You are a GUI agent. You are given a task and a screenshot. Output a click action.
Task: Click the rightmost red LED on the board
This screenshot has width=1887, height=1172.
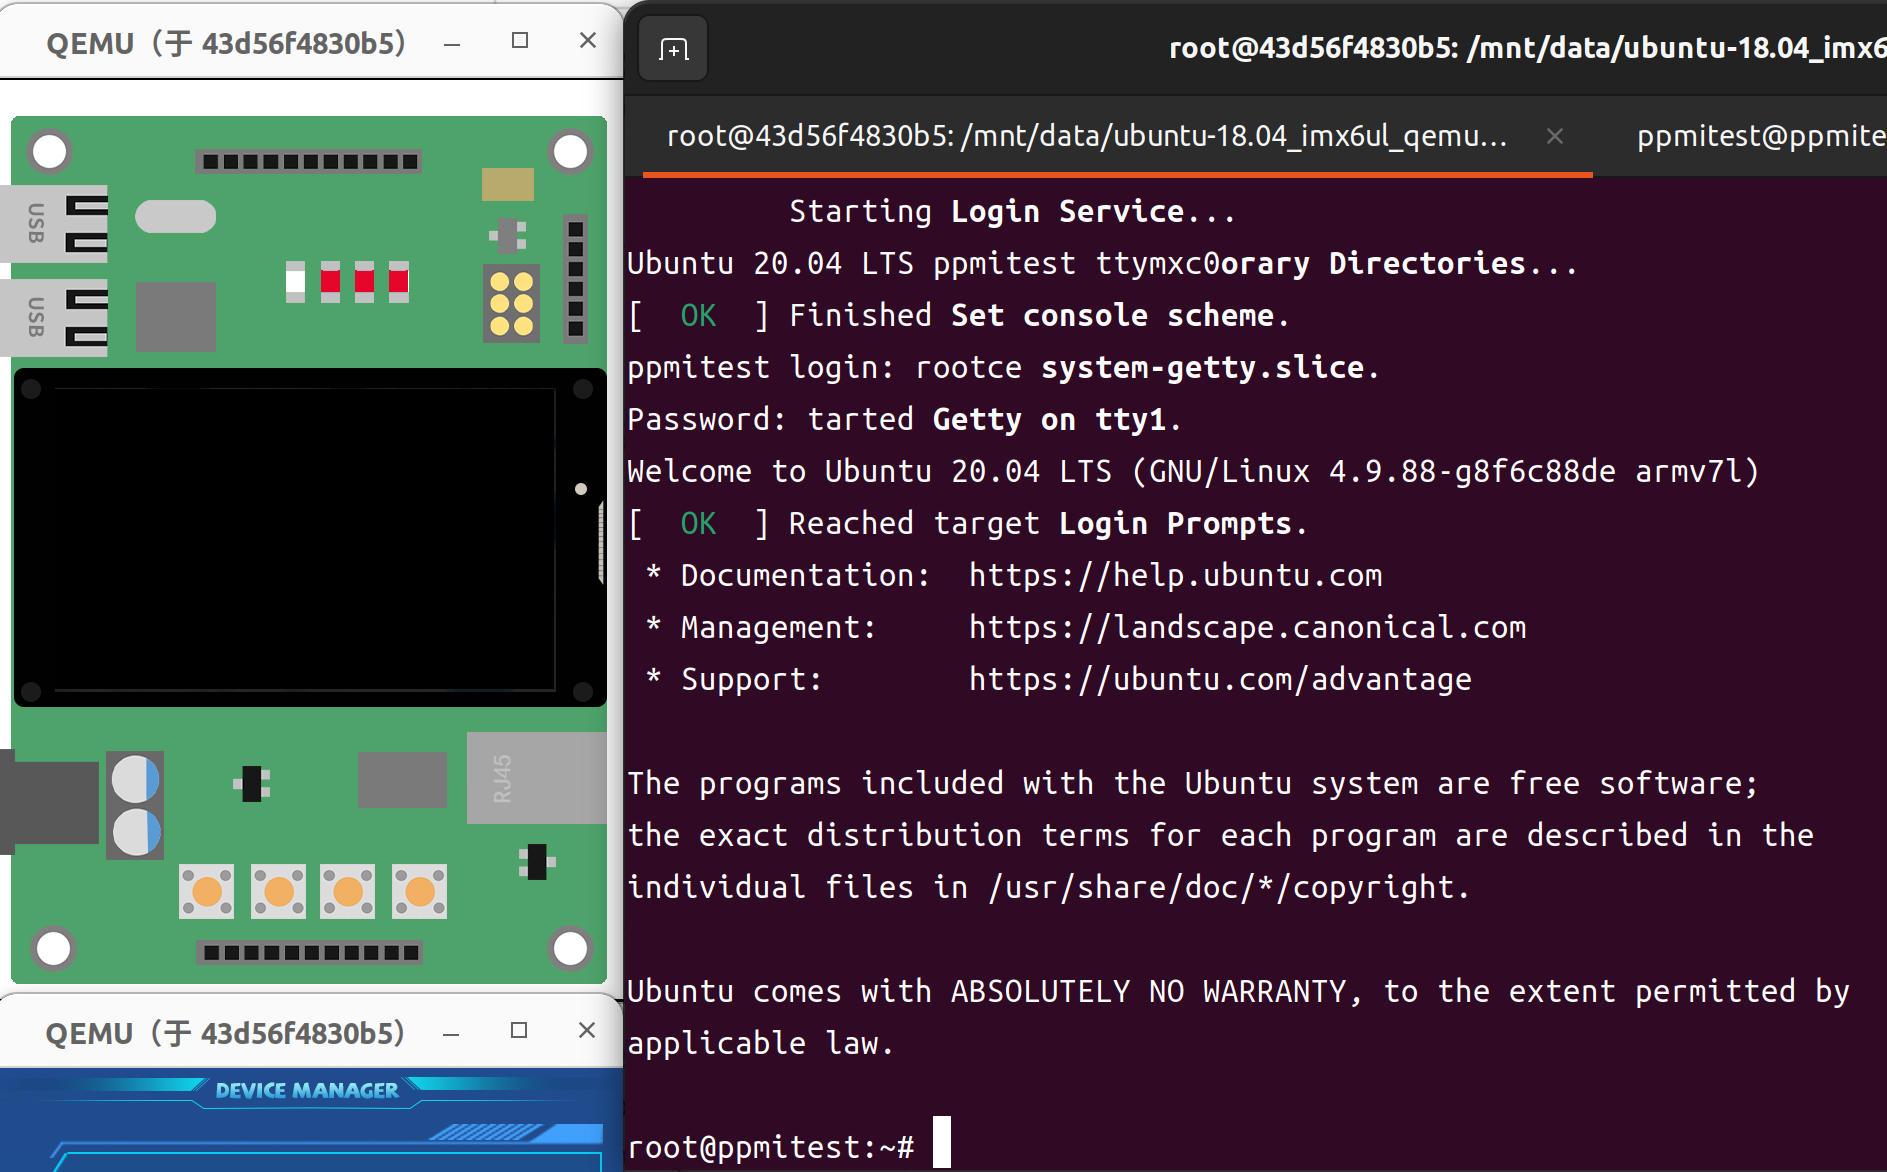click(x=398, y=282)
